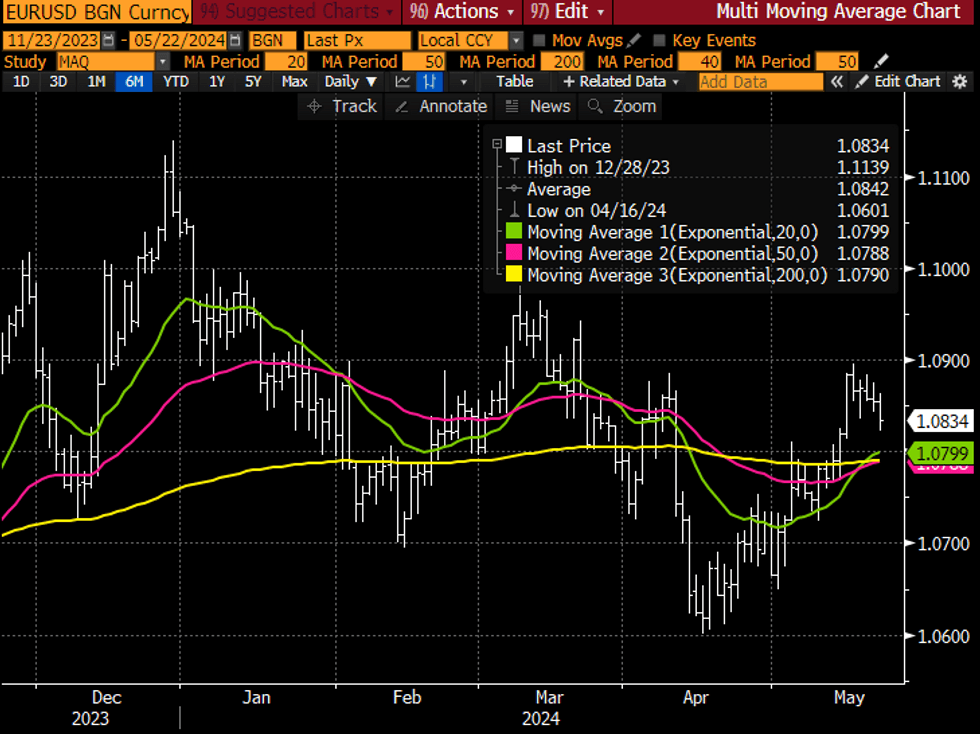Screen dimensions: 980x734
Task: Enable the Key Events checkbox
Action: click(658, 41)
